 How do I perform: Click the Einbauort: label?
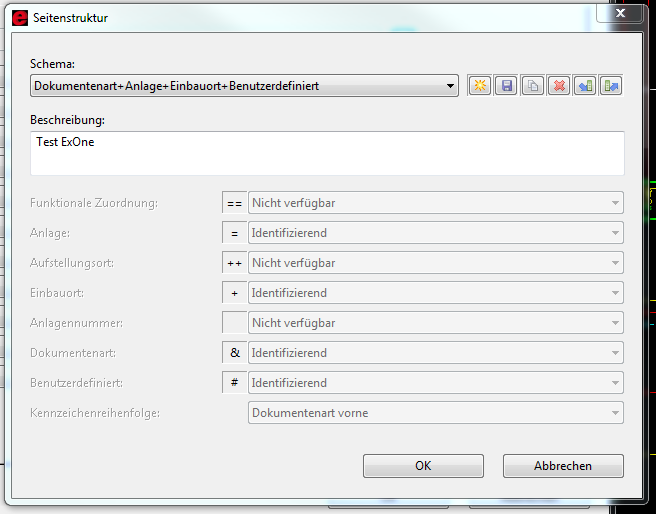[57, 293]
